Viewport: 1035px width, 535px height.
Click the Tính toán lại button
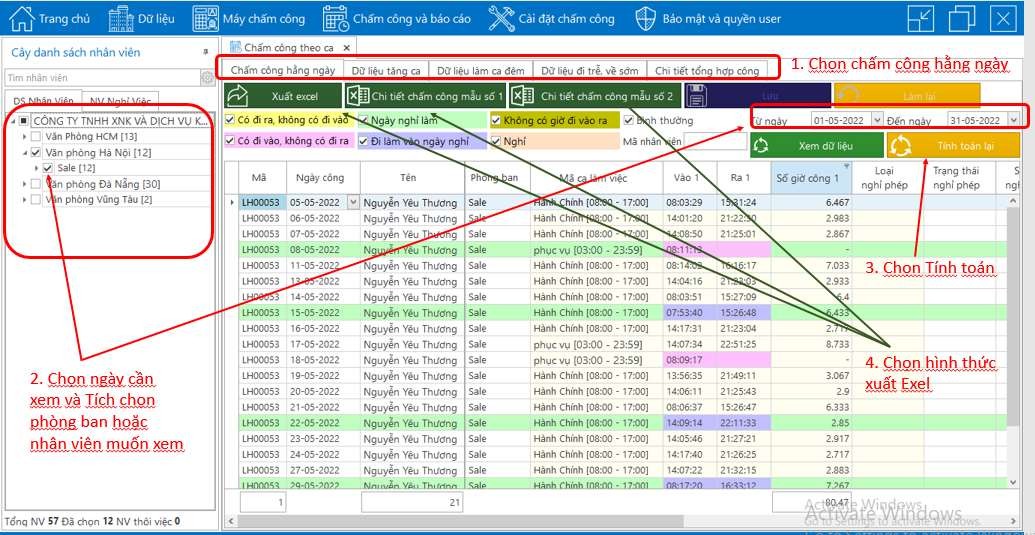point(954,146)
